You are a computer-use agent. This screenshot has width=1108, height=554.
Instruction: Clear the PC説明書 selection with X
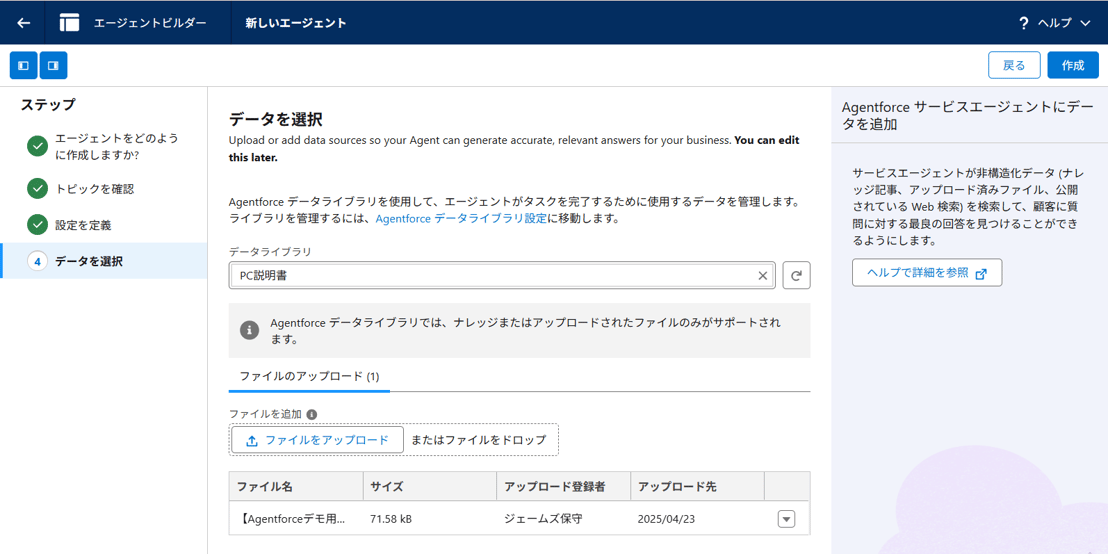click(762, 276)
